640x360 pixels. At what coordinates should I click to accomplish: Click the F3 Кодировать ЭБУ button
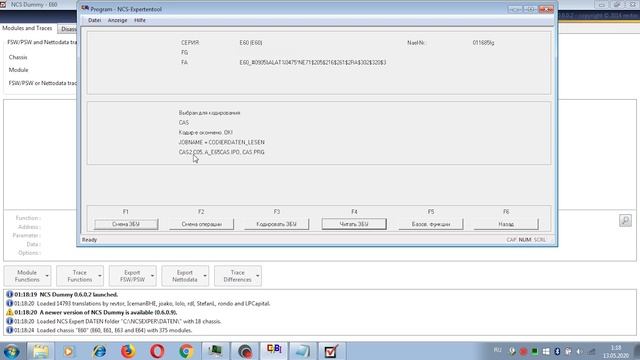coord(276,224)
